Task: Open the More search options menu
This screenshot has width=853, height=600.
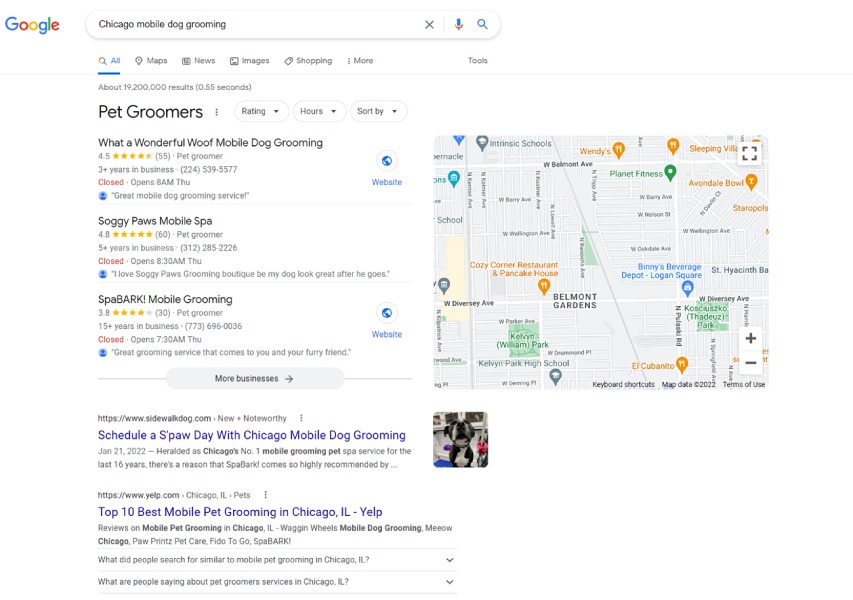Action: [x=360, y=61]
